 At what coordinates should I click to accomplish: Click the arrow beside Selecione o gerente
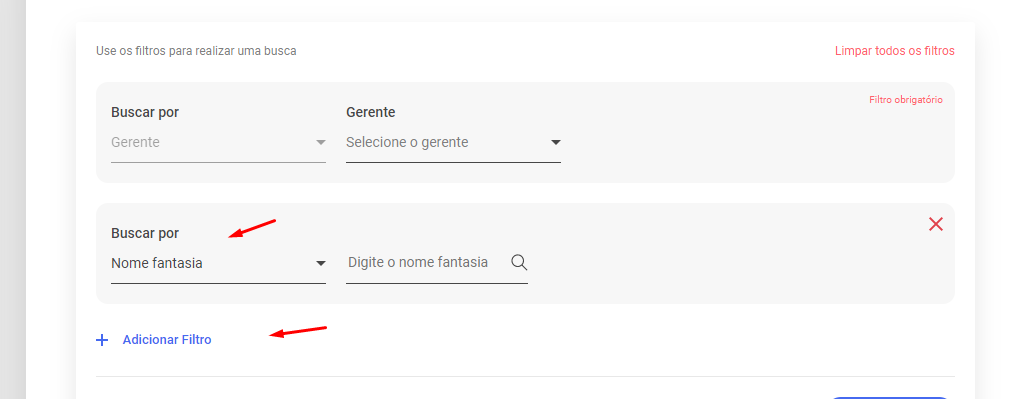point(556,142)
